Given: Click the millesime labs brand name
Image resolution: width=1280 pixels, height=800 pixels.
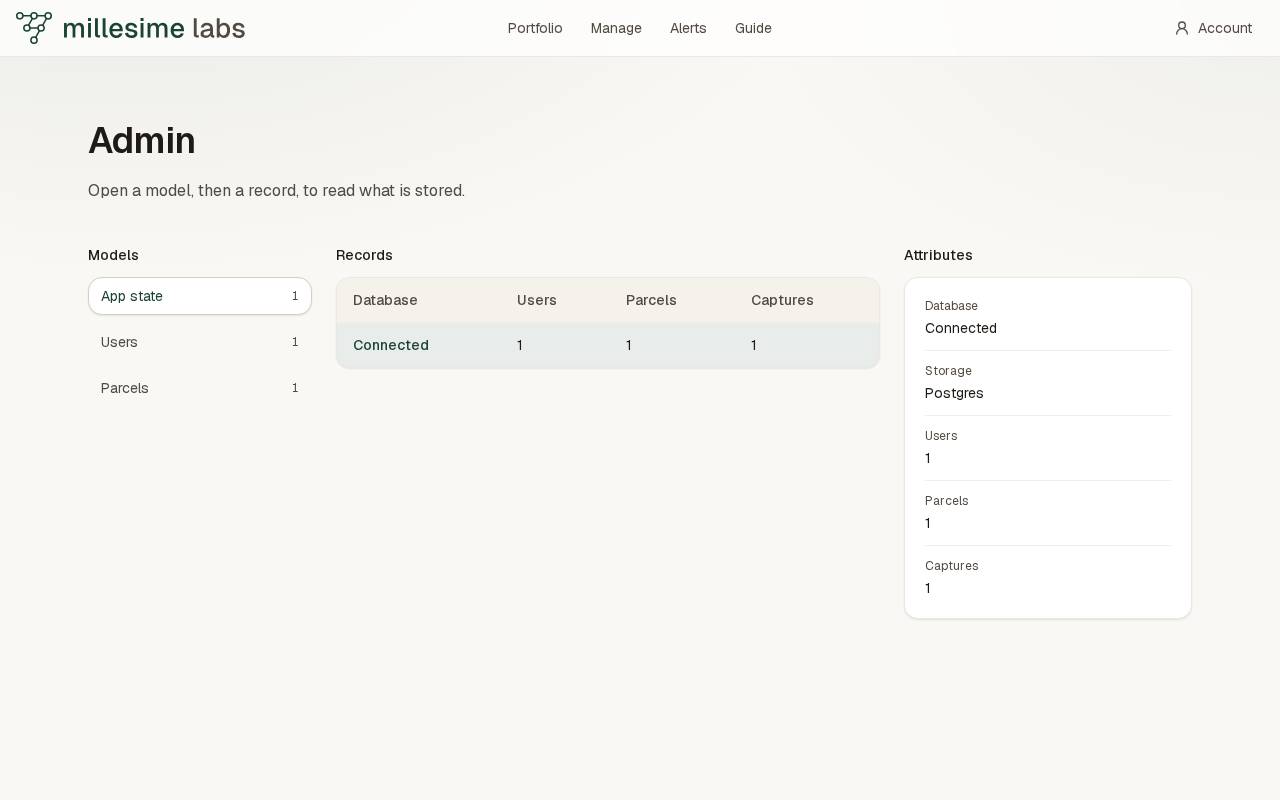Looking at the screenshot, I should point(154,28).
